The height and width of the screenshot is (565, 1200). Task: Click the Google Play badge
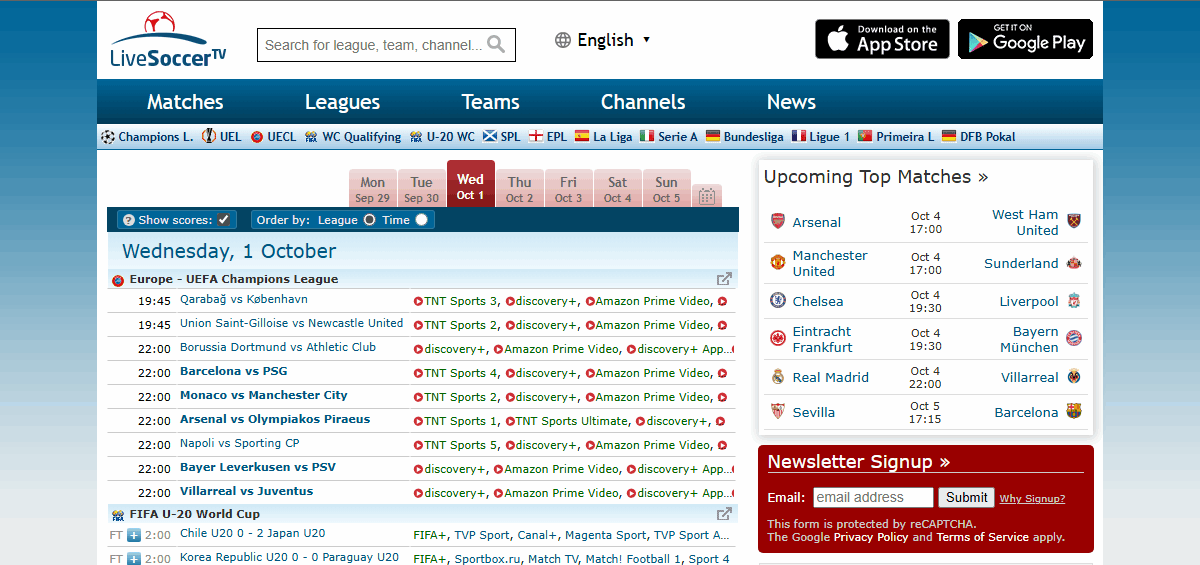[x=1025, y=40]
